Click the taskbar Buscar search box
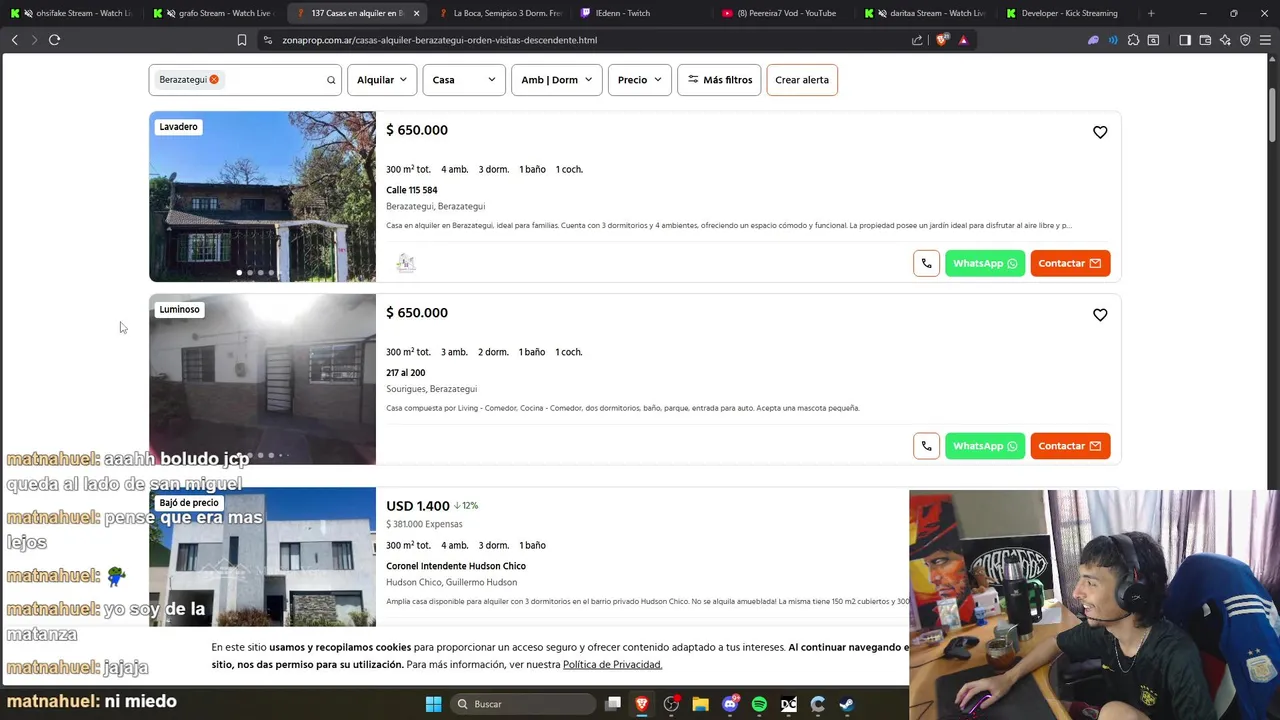 click(x=525, y=704)
